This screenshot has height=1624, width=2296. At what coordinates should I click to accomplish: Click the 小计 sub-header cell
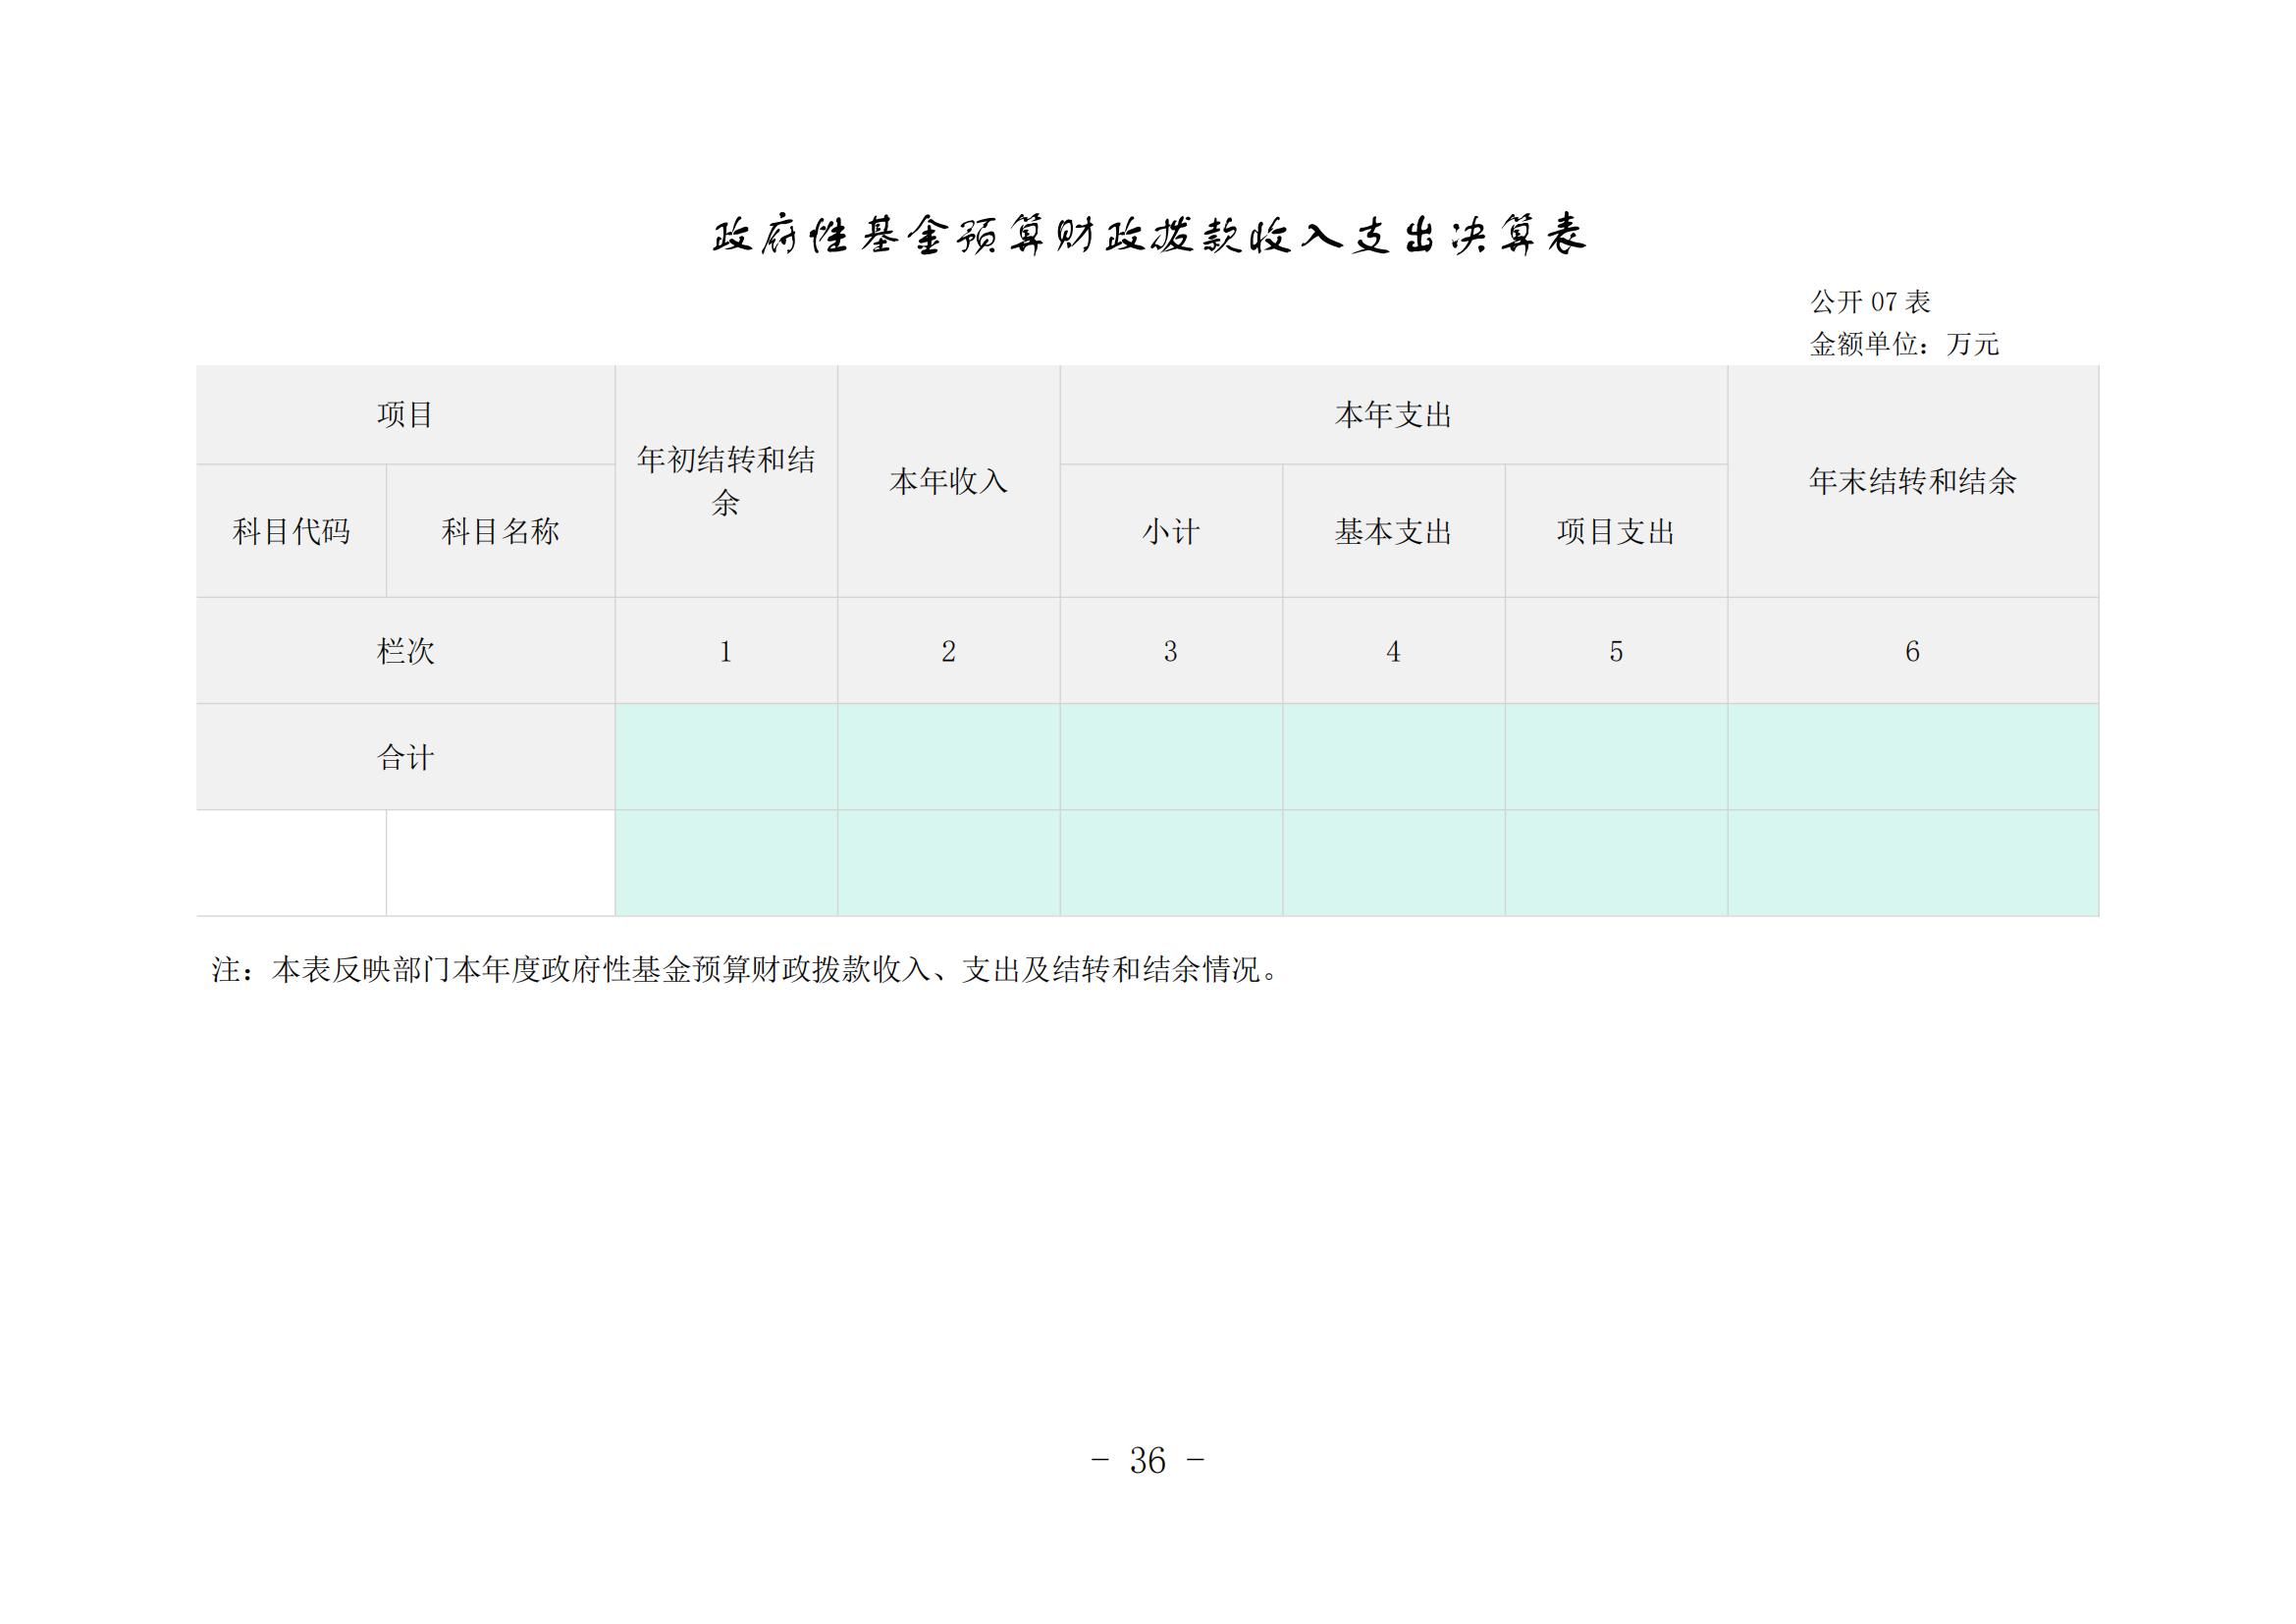tap(1171, 531)
